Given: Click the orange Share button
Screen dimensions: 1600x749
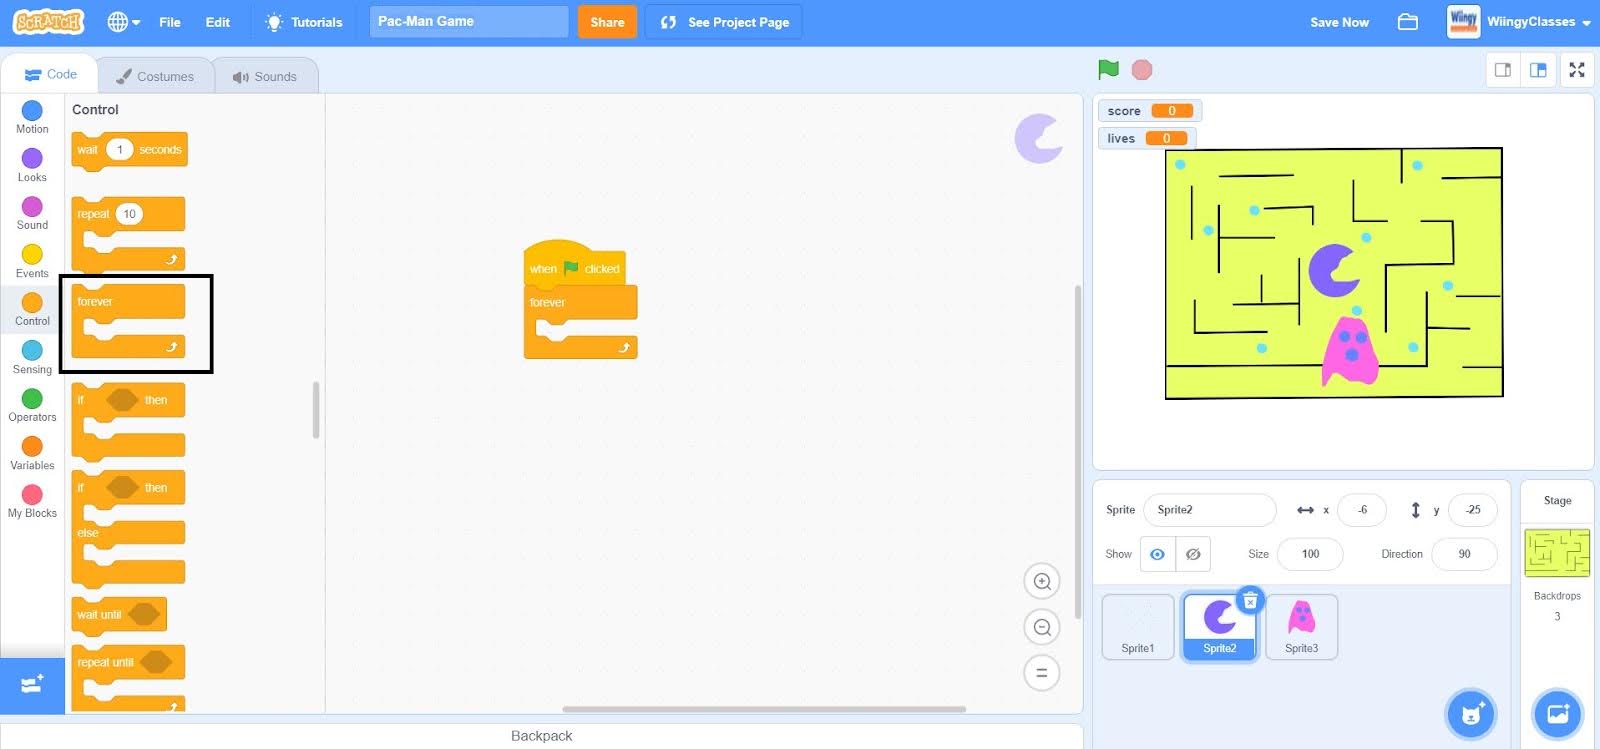Looking at the screenshot, I should tap(607, 22).
